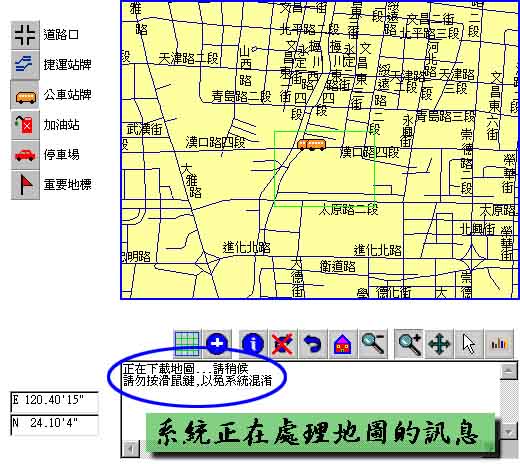Click the green grid toolbar icon
The width and height of the screenshot is (520, 464).
187,344
